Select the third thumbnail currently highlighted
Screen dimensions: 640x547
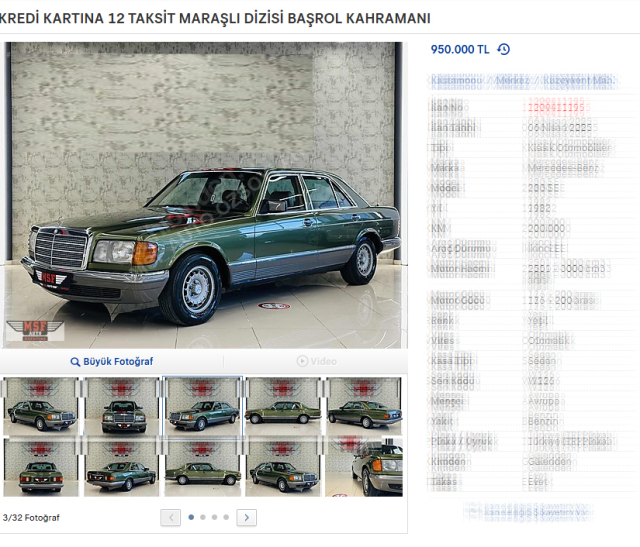click(x=202, y=406)
